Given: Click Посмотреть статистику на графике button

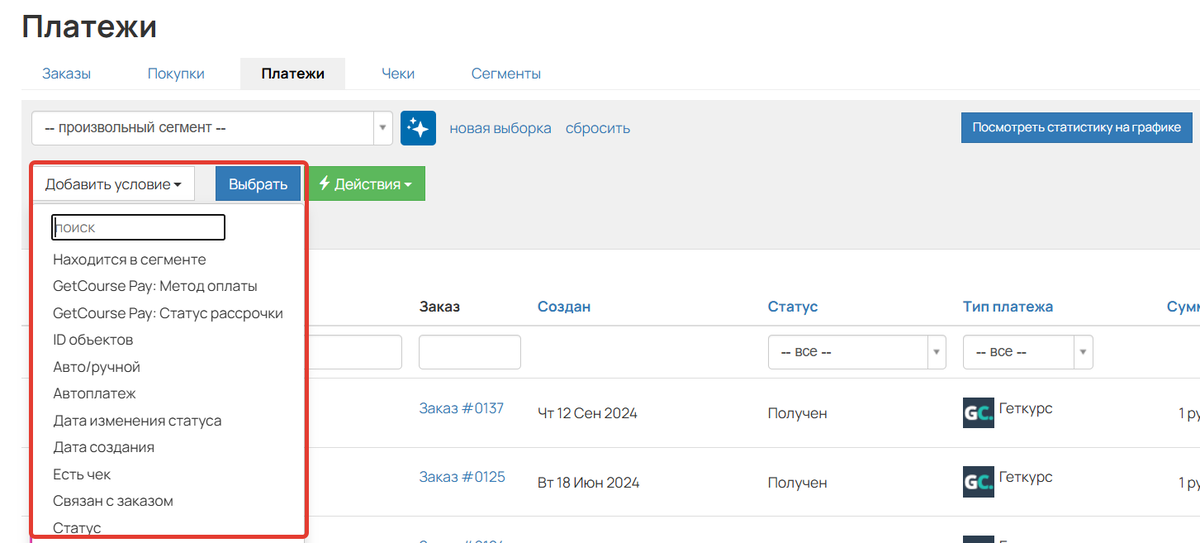Looking at the screenshot, I should [1077, 128].
